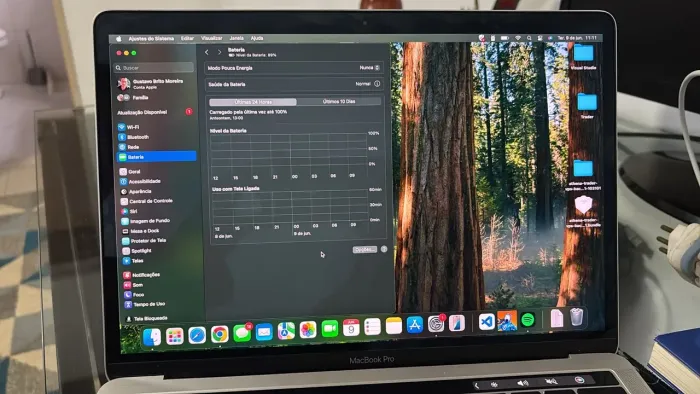Open Launchpad from the Dock

175,336
